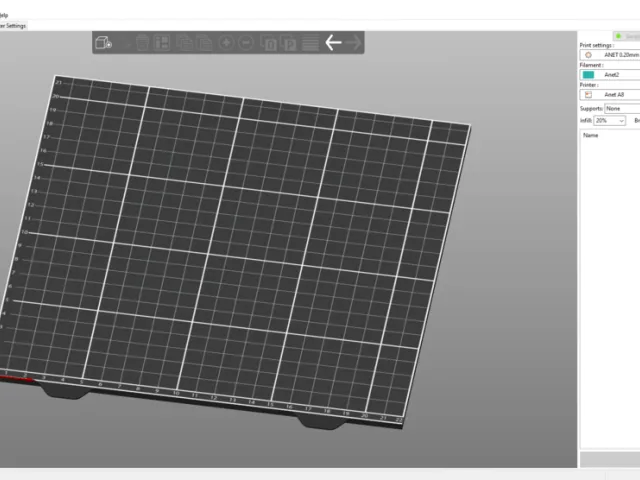Open the Filament preset dropdown Anet2
The width and height of the screenshot is (640, 480).
click(x=610, y=75)
